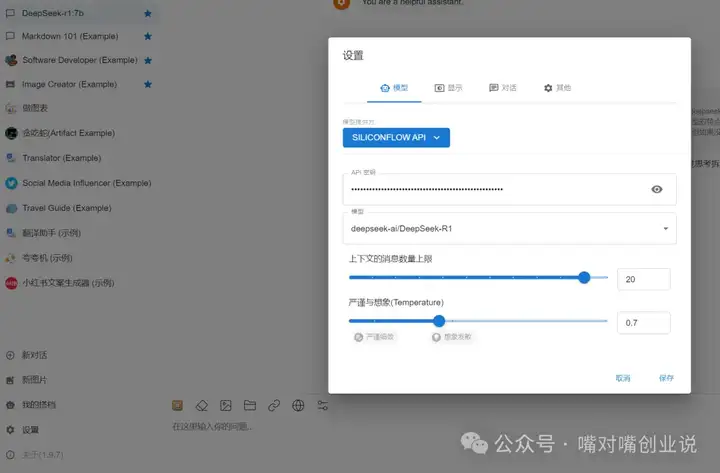The width and height of the screenshot is (720, 473).
Task: Switch to the 显示 settings tab
Action: (x=448, y=88)
